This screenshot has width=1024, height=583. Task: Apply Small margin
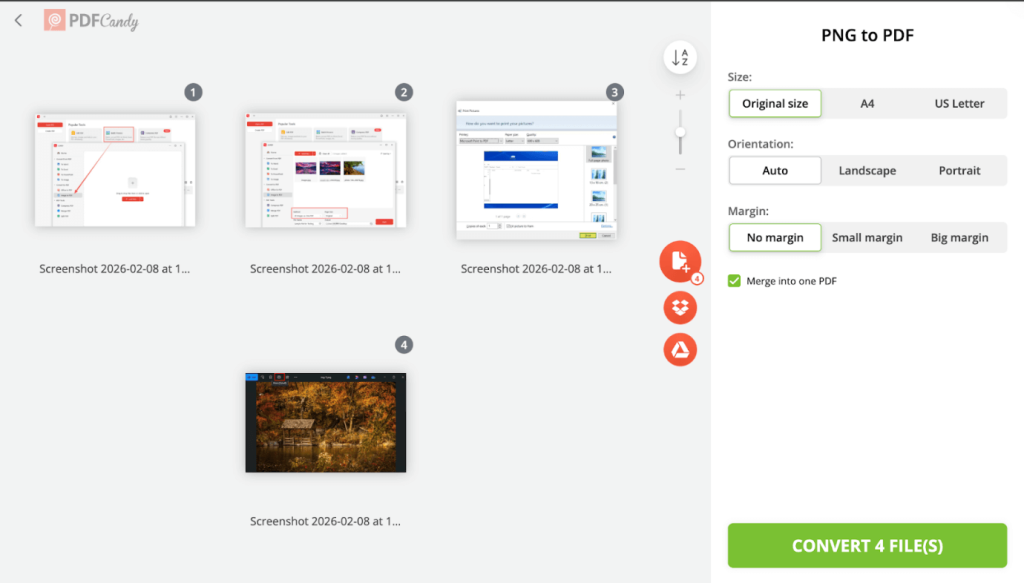click(x=867, y=237)
